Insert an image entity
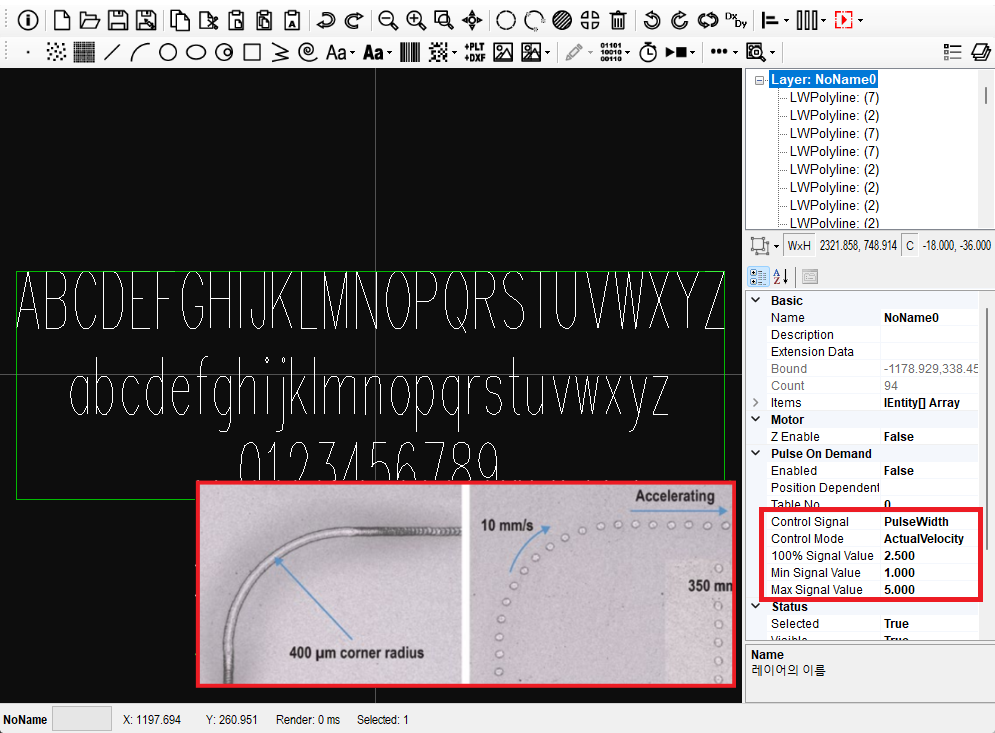 (x=503, y=52)
